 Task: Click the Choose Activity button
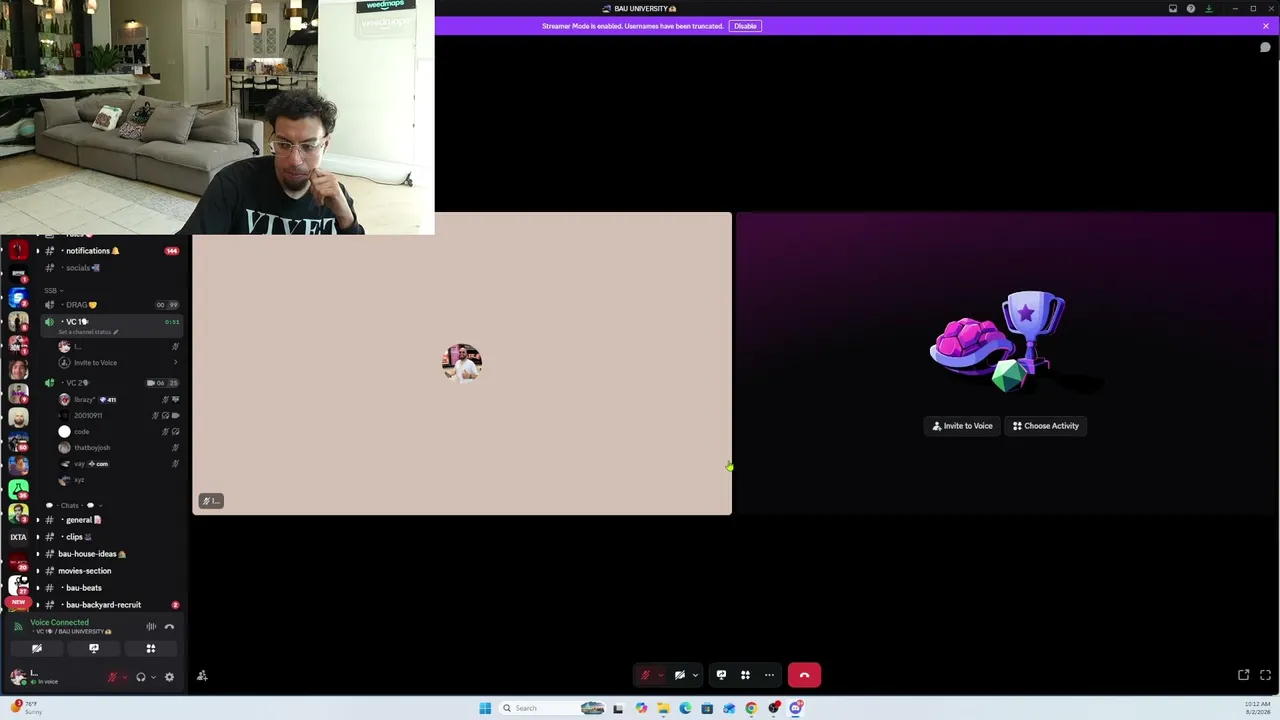click(x=1046, y=426)
